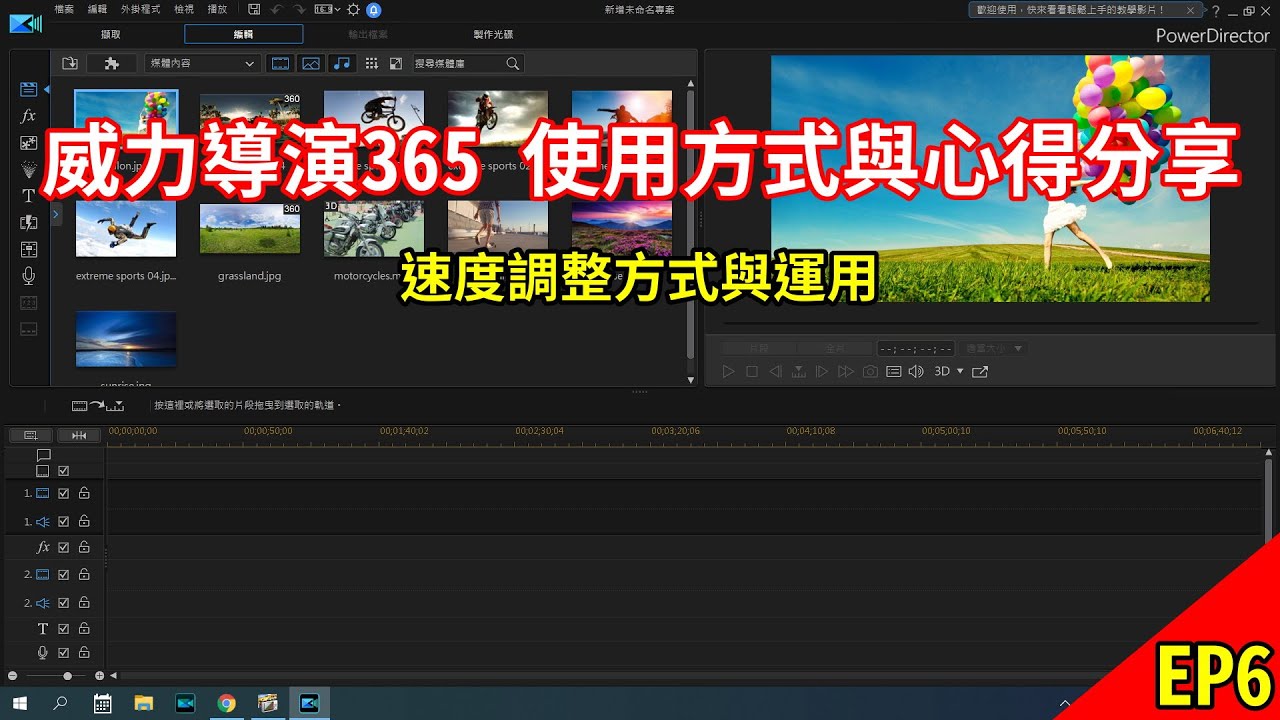1280x720 pixels.
Task: Open the plug-ins puzzle piece button
Action: point(112,63)
